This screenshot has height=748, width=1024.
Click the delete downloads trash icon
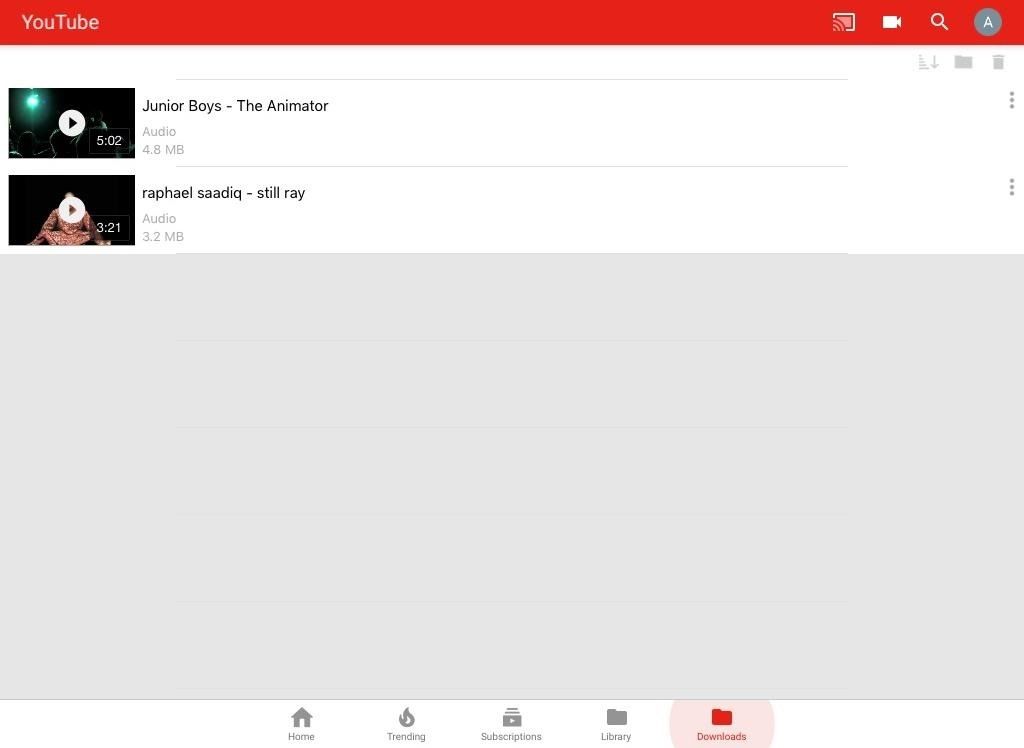(x=997, y=61)
